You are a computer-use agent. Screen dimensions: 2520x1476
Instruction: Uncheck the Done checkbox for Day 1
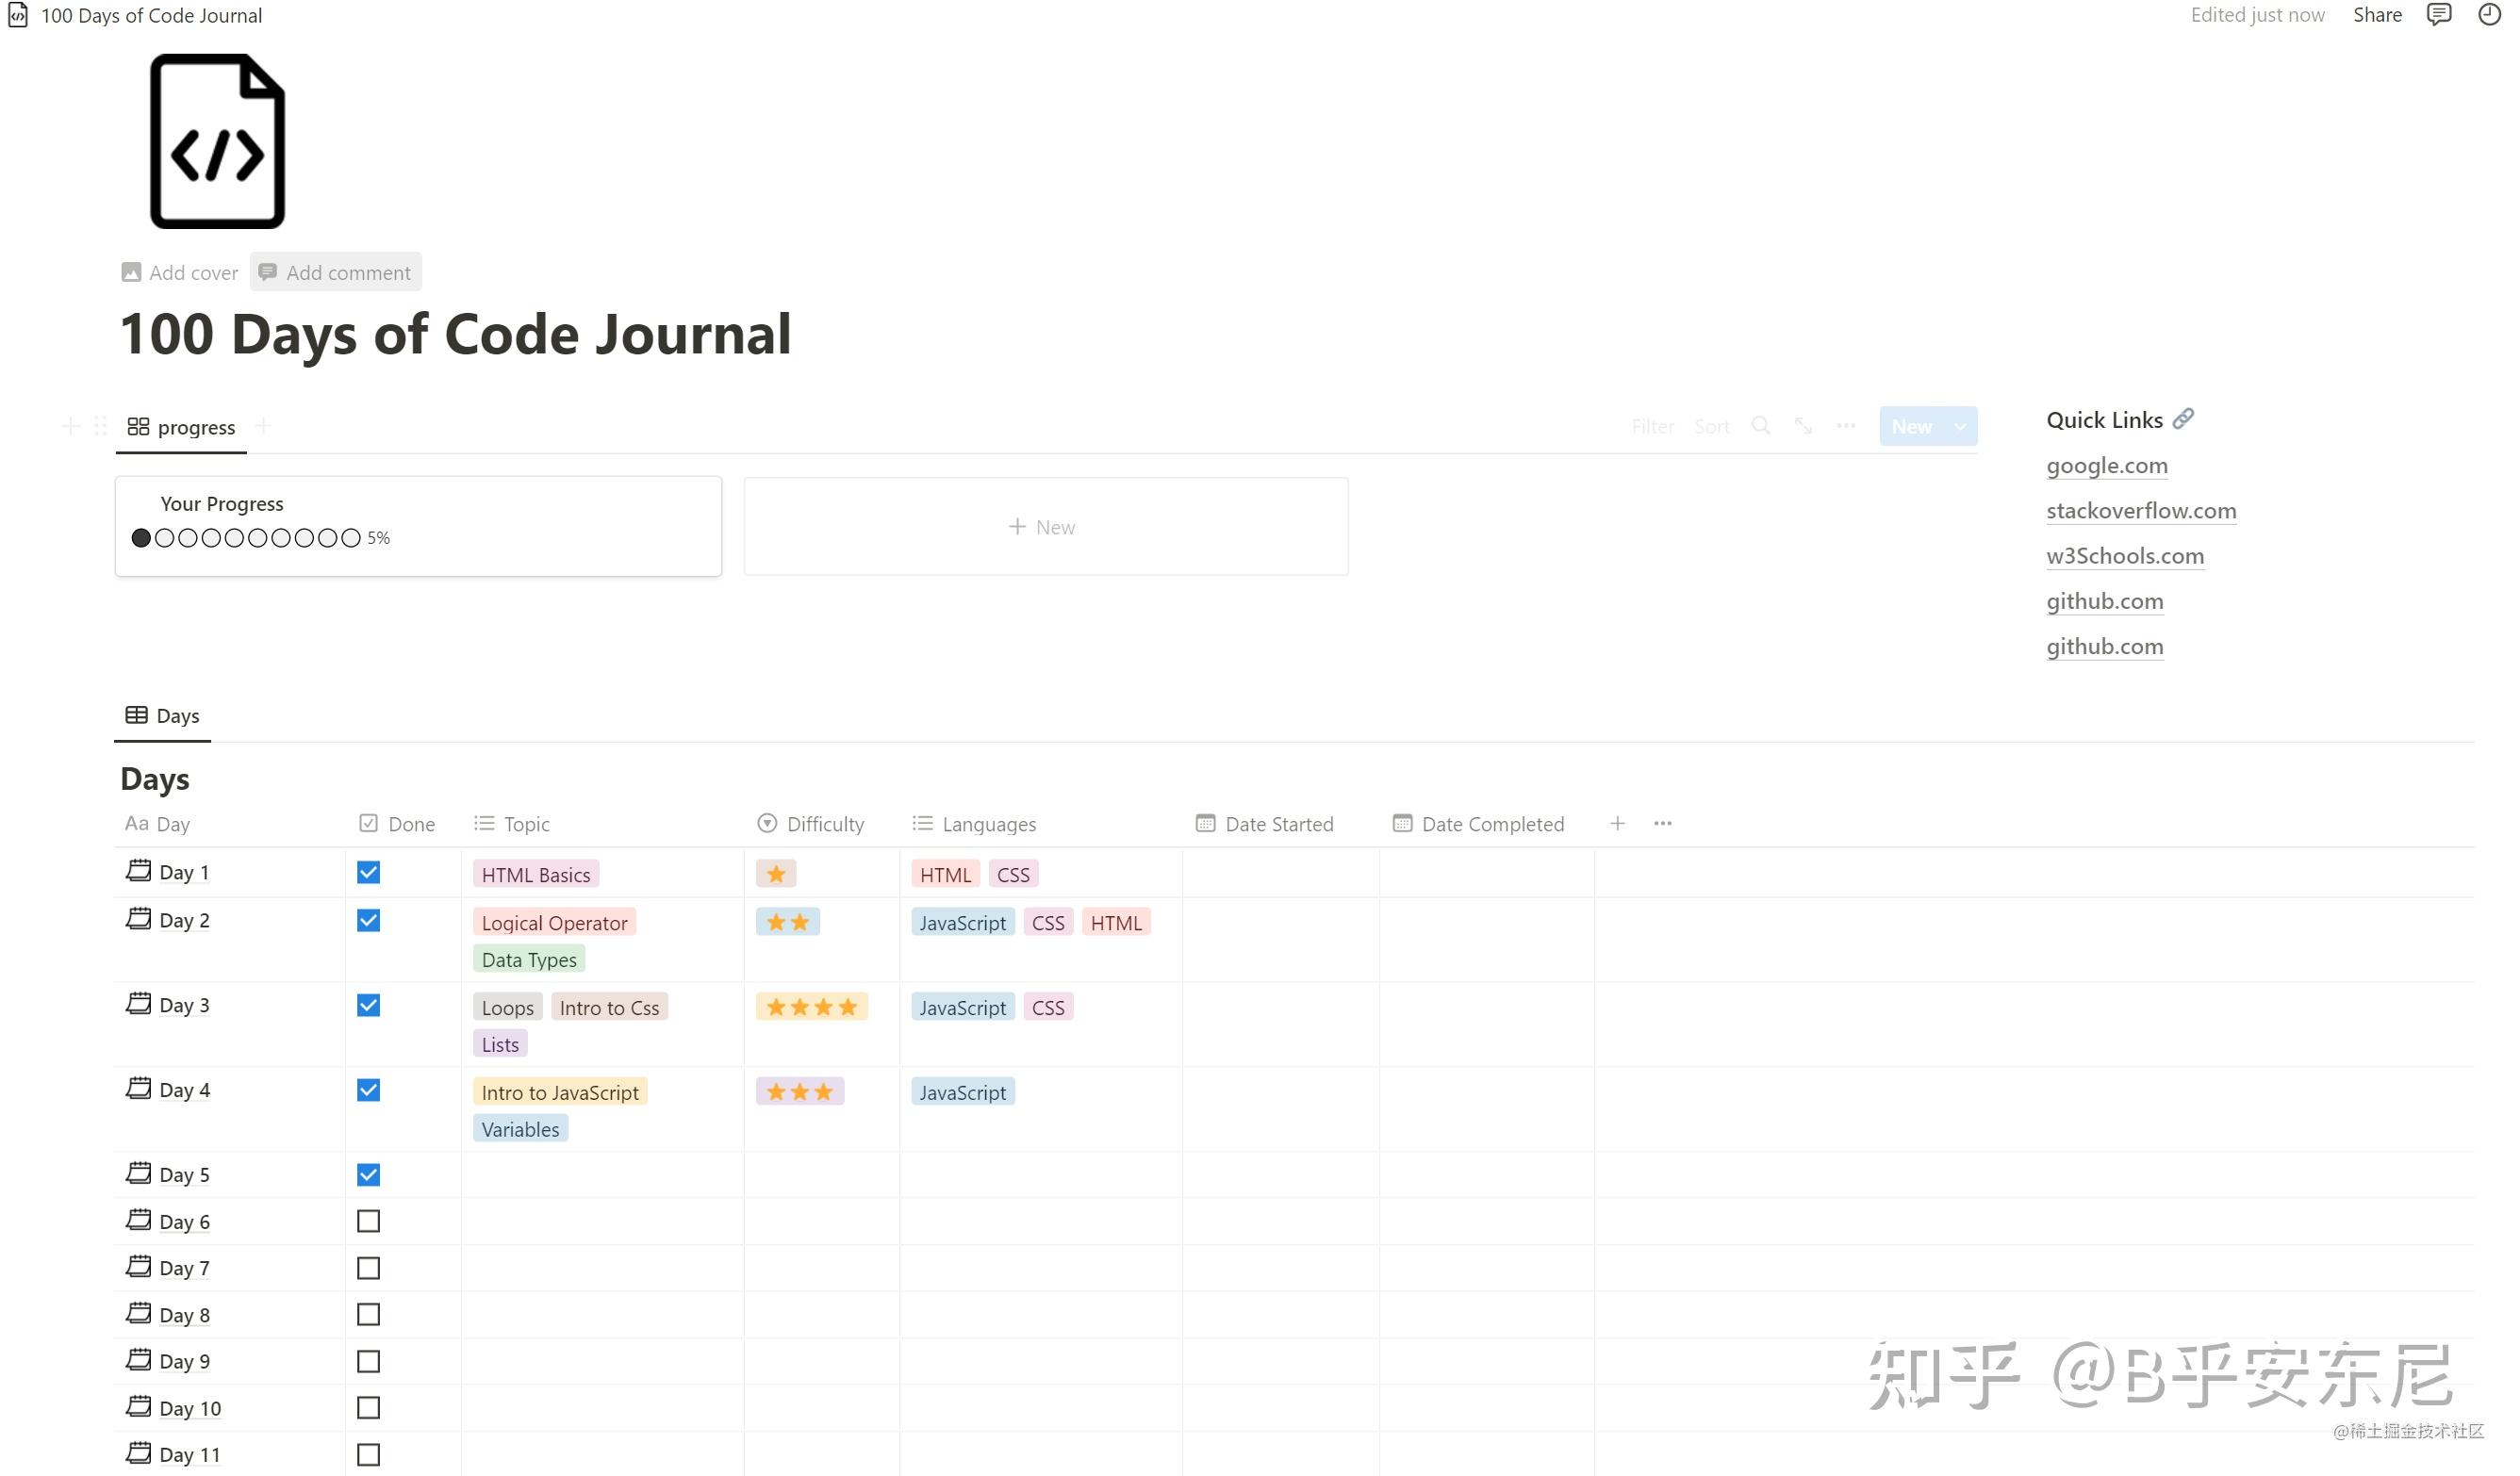tap(368, 872)
